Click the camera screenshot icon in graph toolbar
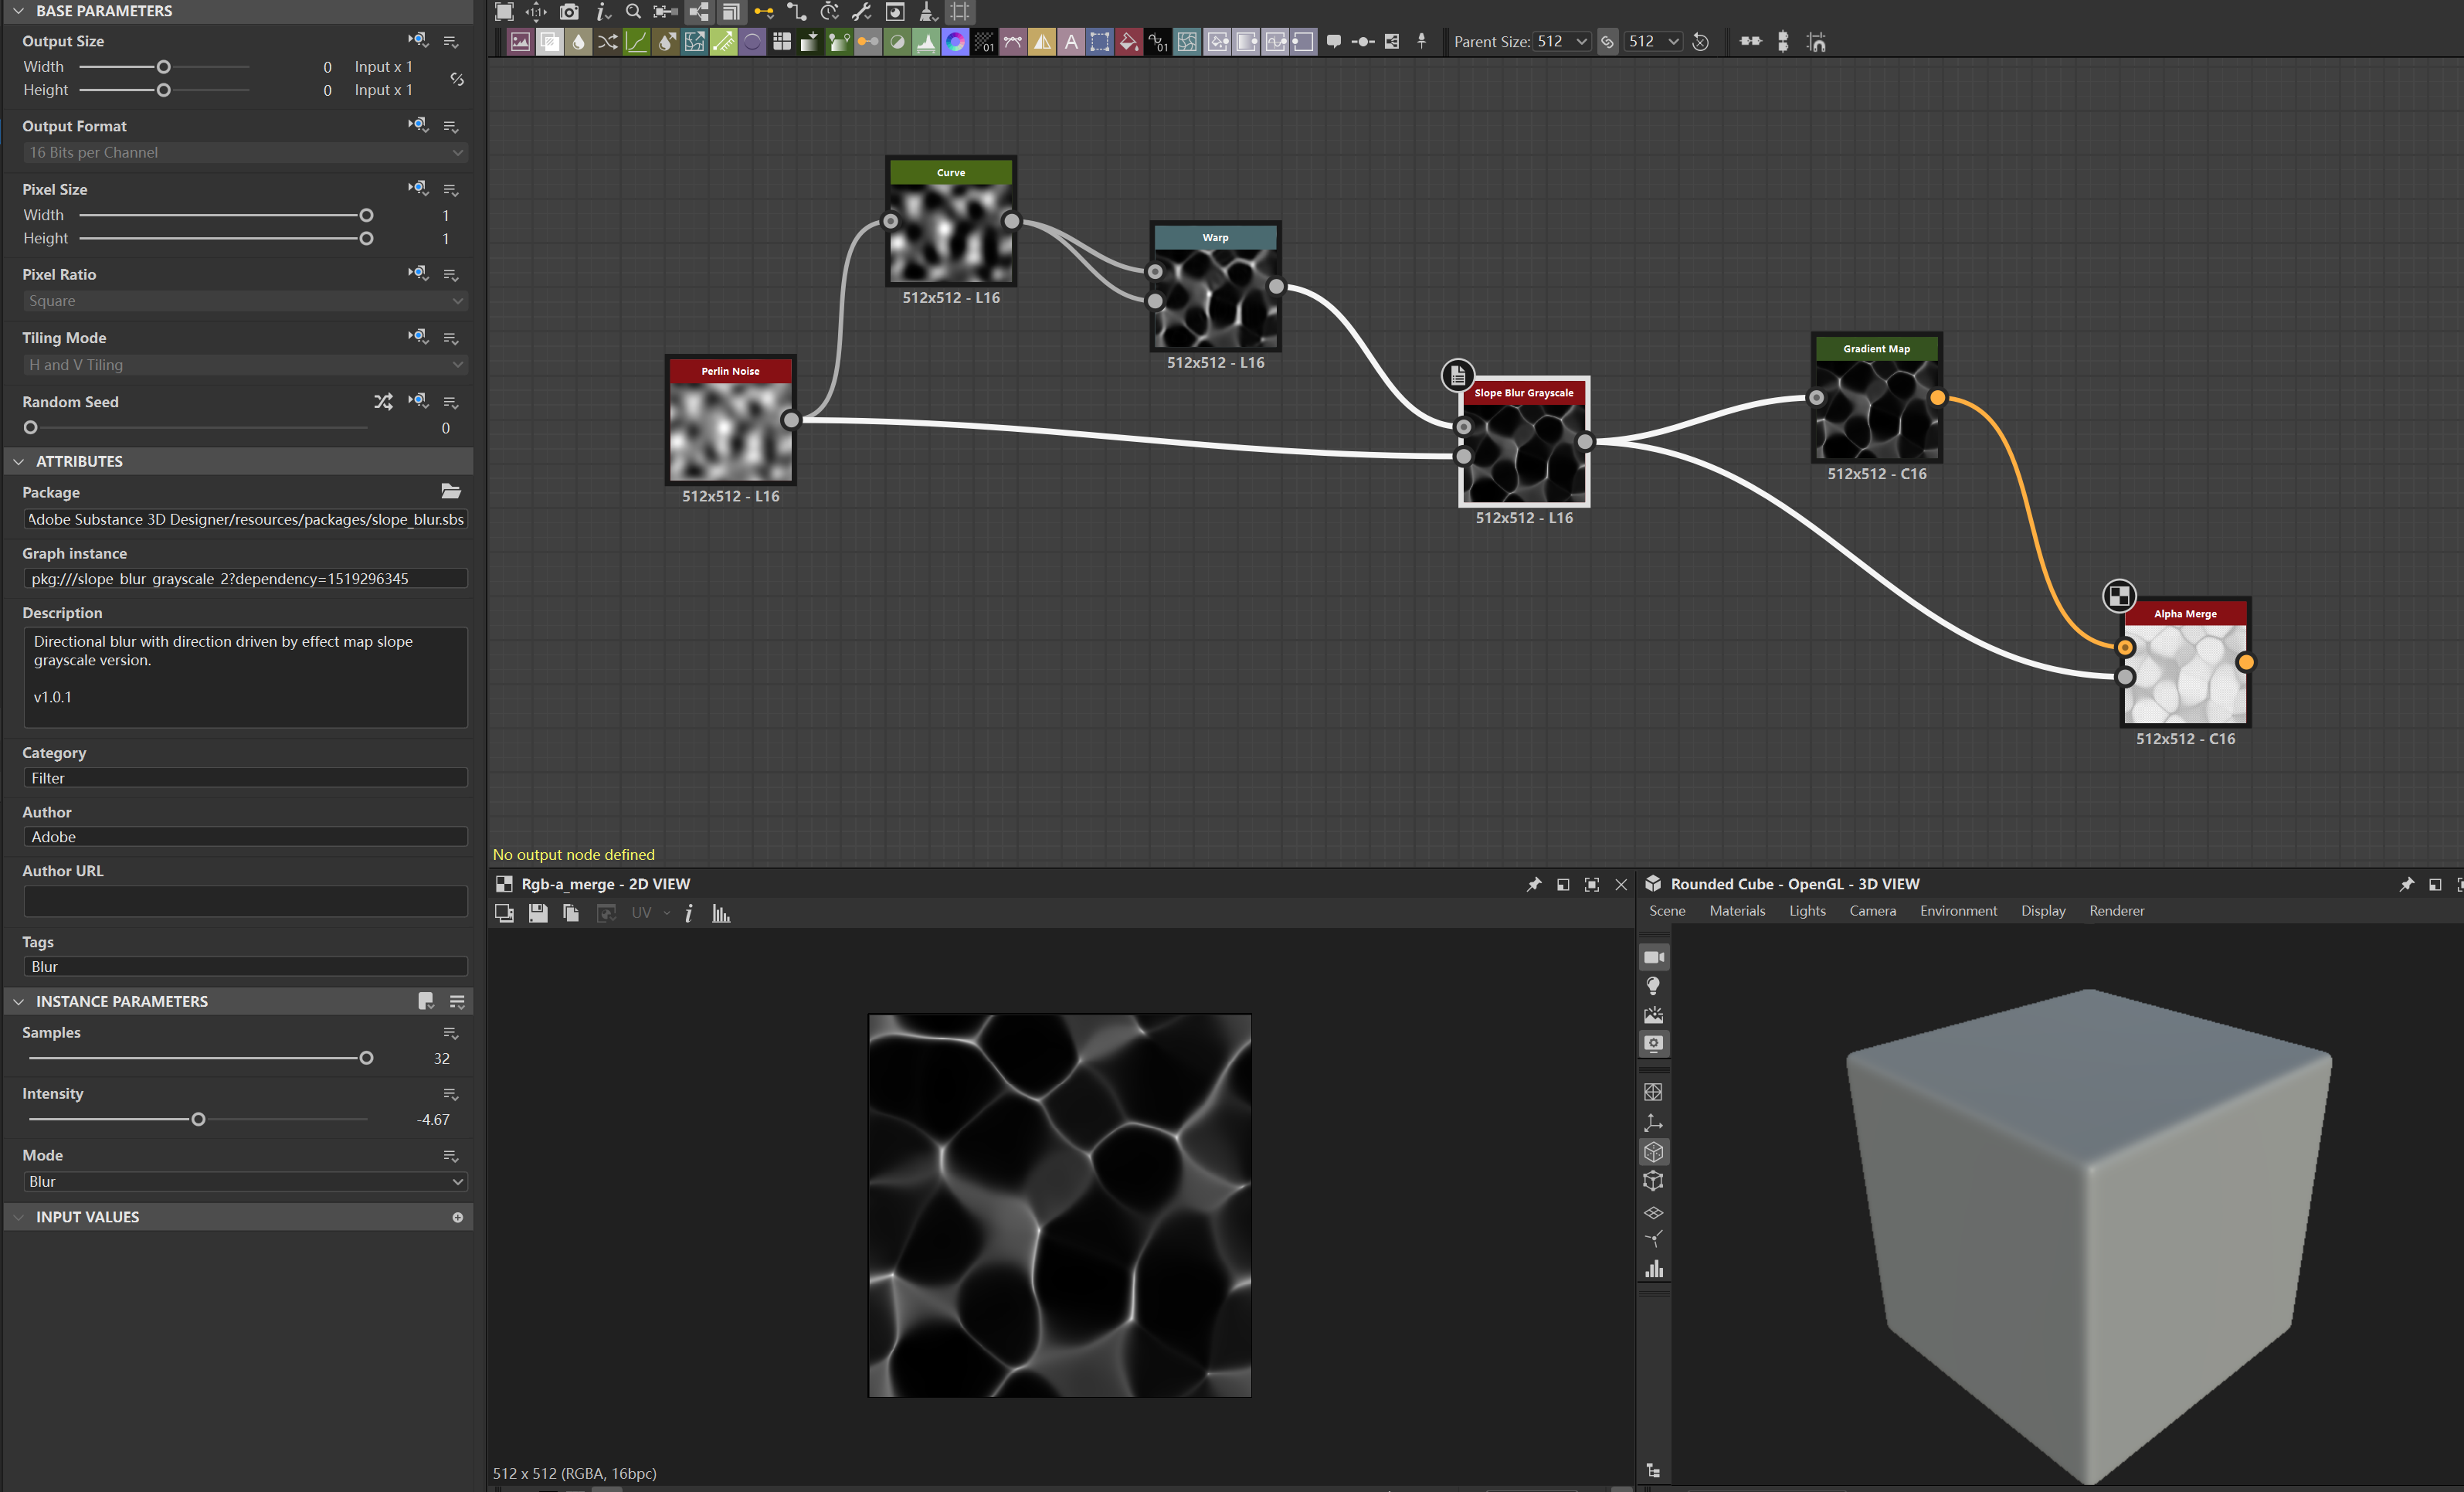 tap(569, 12)
